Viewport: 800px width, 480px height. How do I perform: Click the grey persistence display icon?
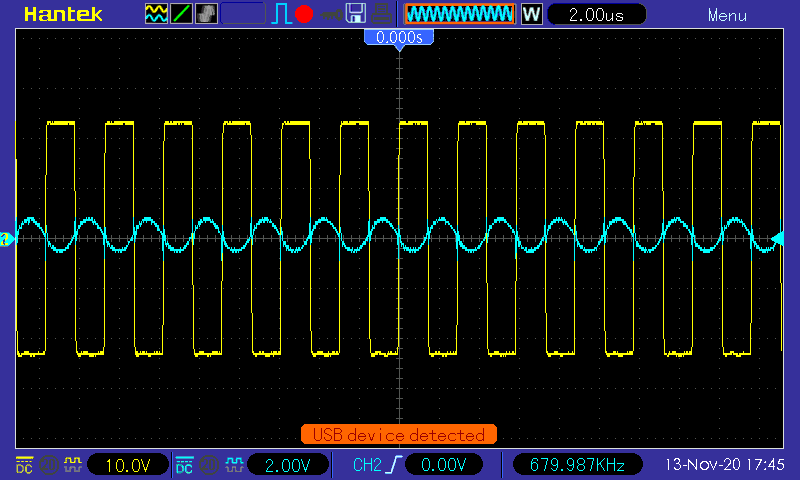(x=206, y=14)
